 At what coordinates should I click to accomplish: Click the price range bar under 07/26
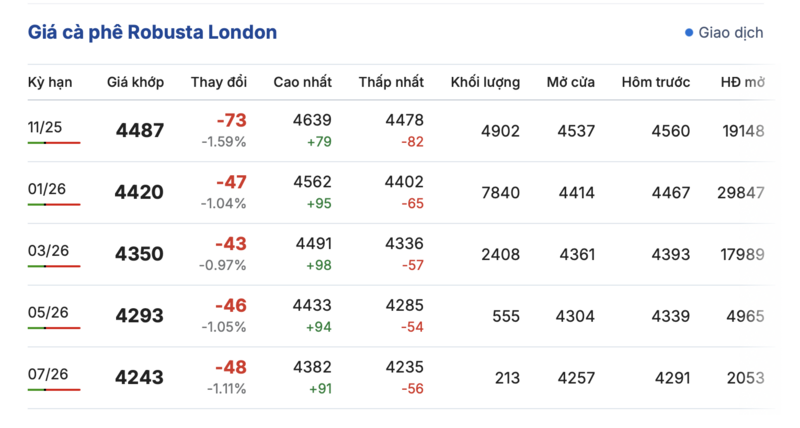tap(54, 390)
